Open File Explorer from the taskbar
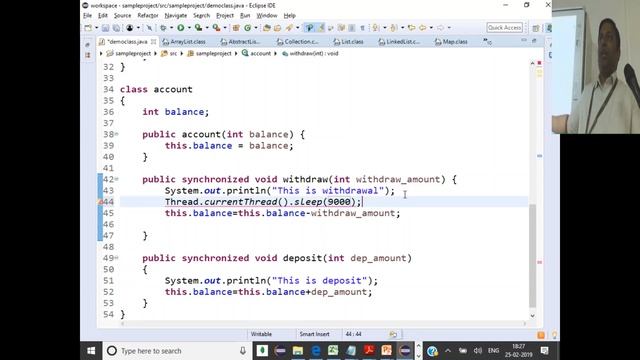 click(298, 351)
